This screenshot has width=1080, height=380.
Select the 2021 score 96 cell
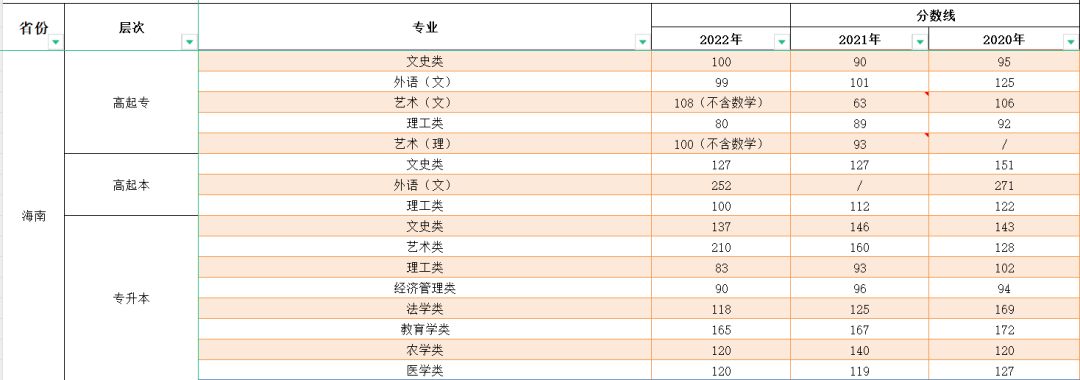pyautogui.click(x=860, y=288)
